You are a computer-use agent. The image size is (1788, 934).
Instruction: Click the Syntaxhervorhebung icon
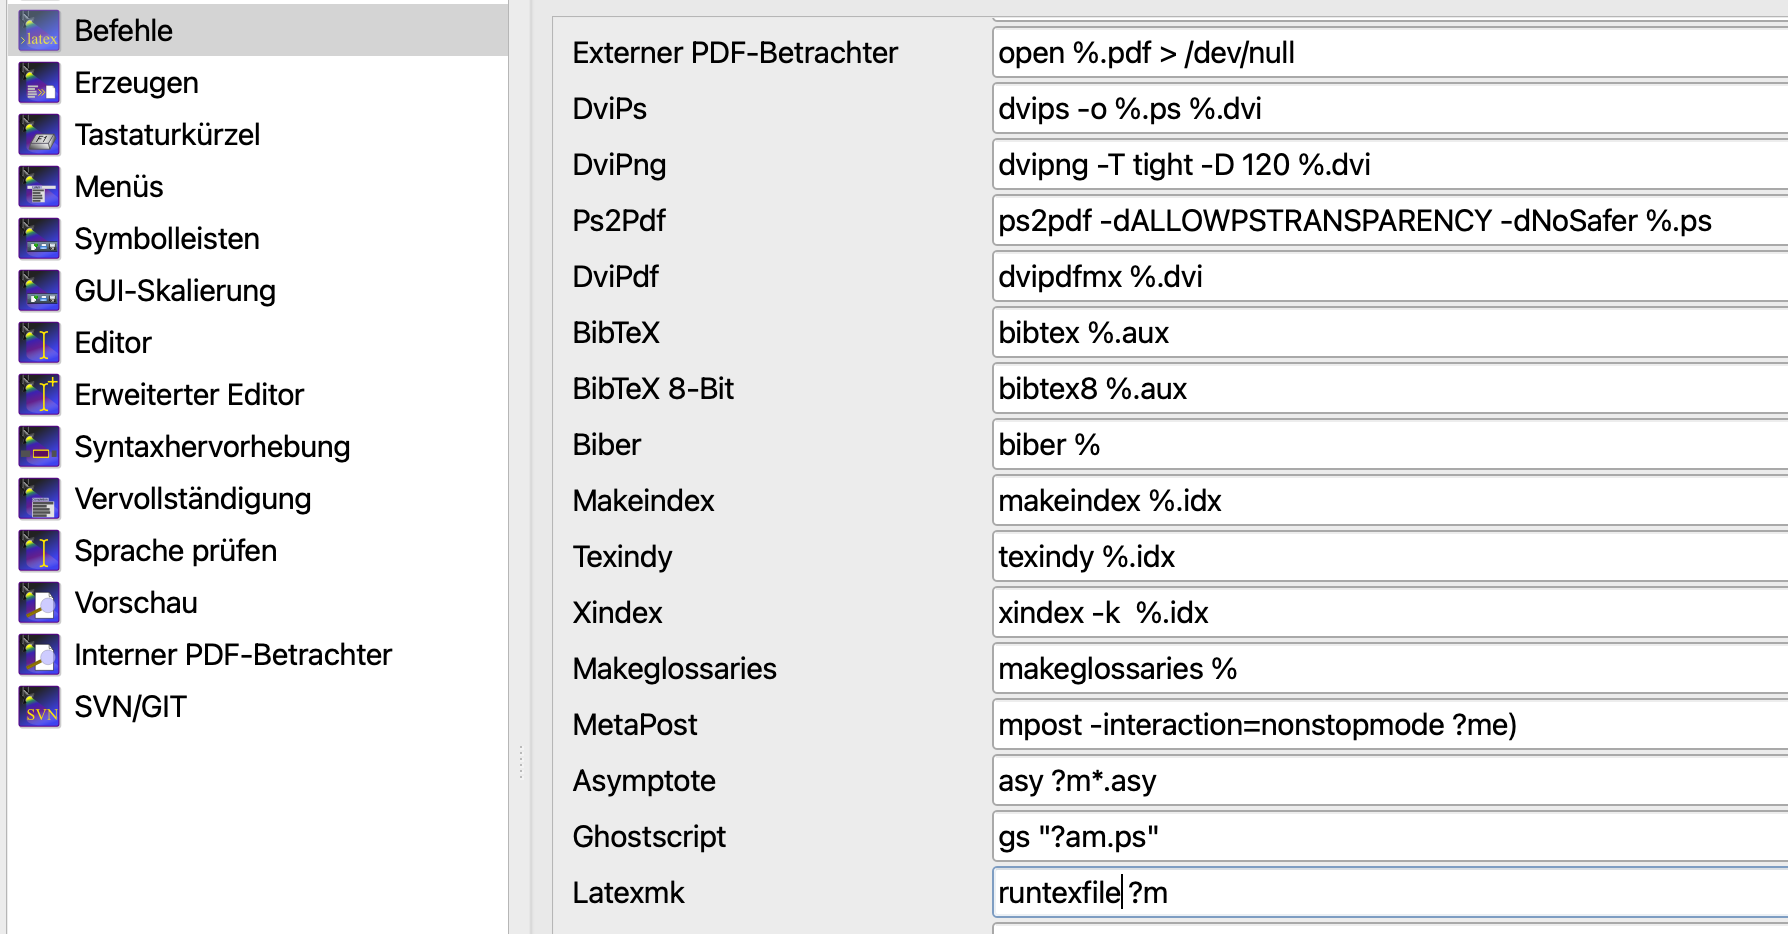(39, 447)
